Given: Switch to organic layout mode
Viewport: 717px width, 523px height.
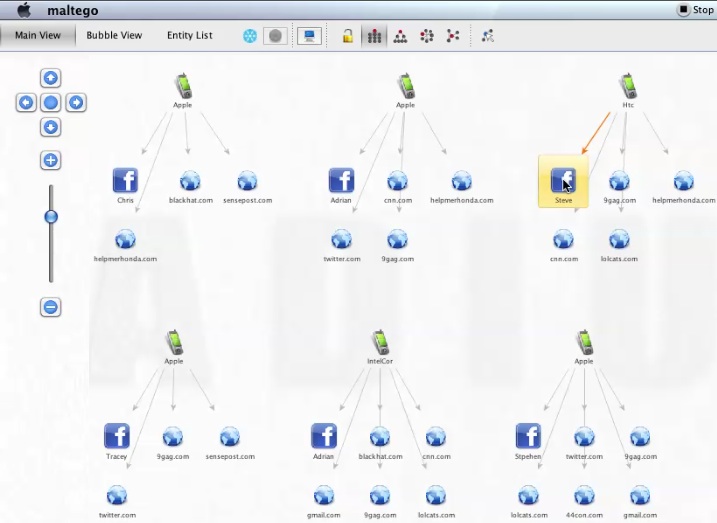Looking at the screenshot, I should [x=453, y=36].
